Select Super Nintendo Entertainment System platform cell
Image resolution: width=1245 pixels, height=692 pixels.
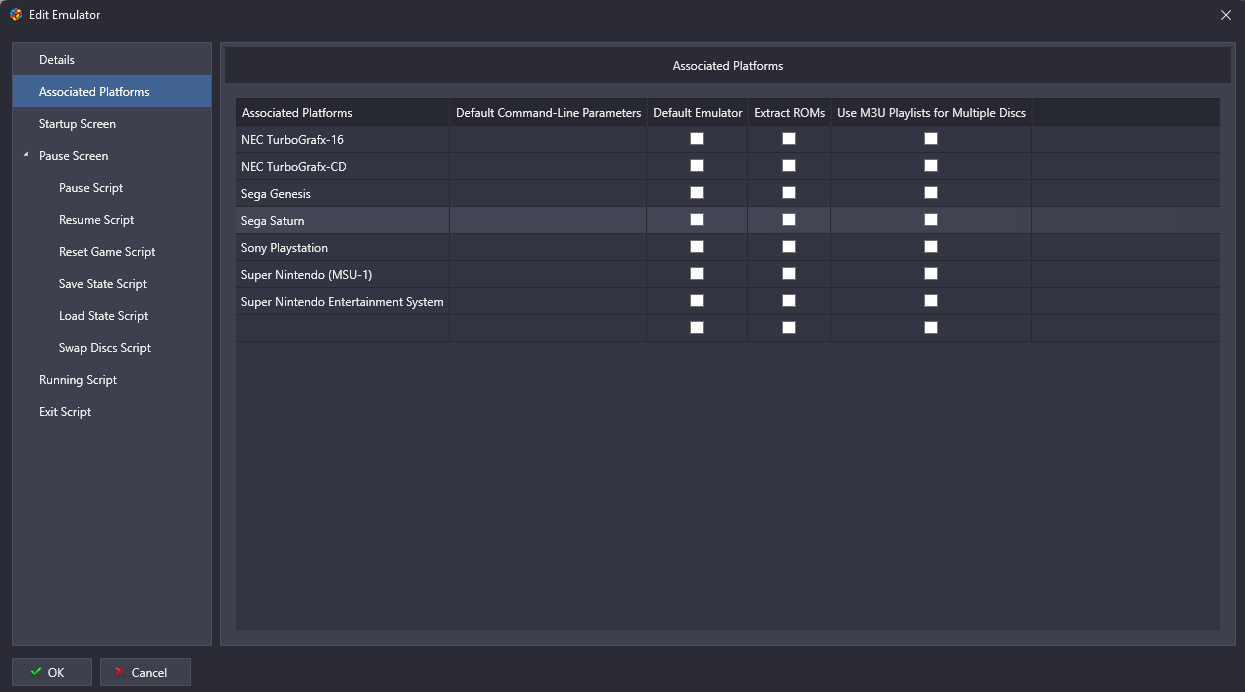(x=343, y=301)
